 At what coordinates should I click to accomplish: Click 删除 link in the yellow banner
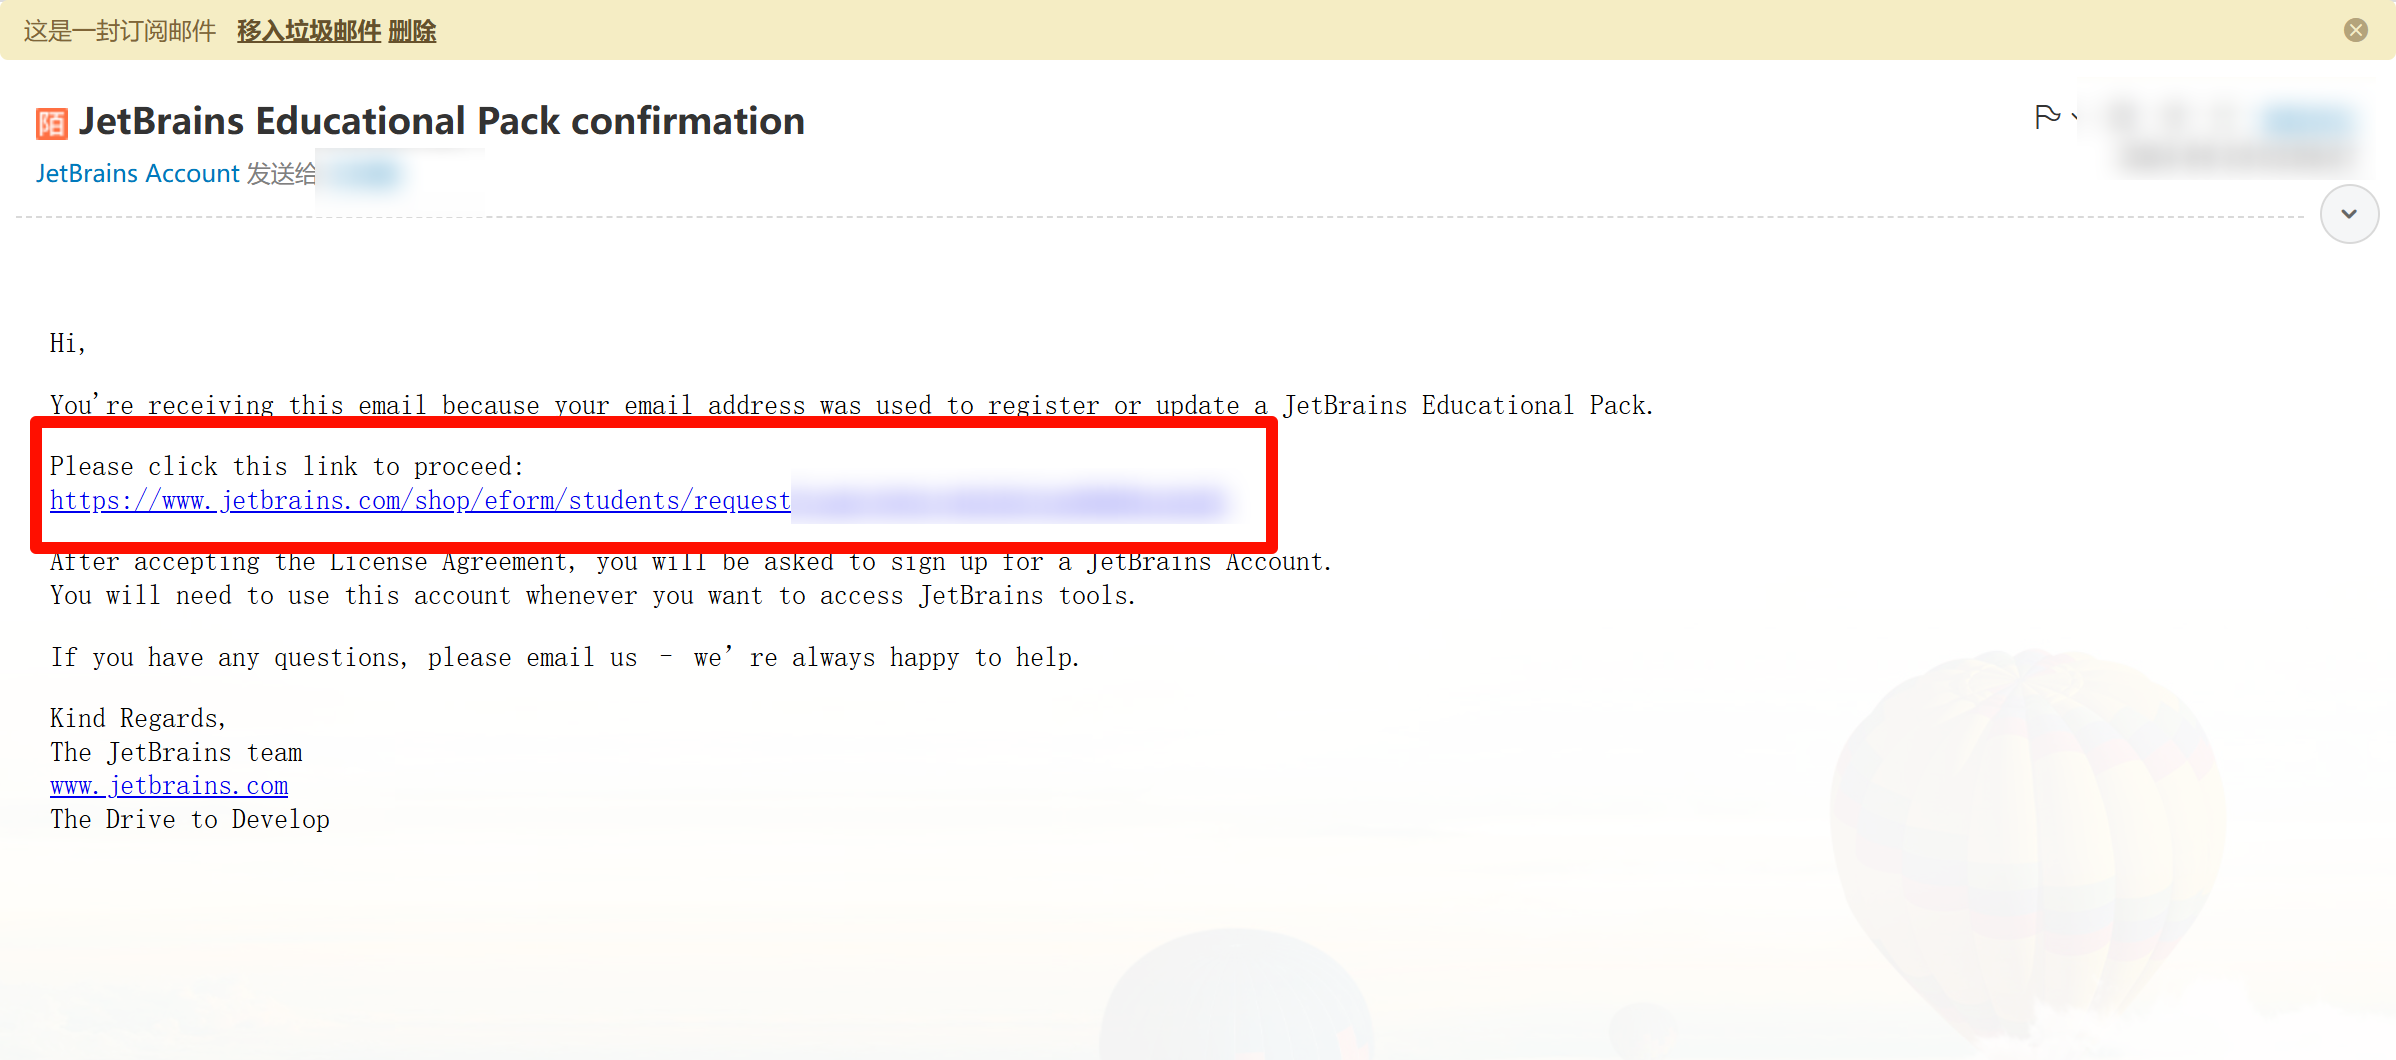click(x=412, y=31)
